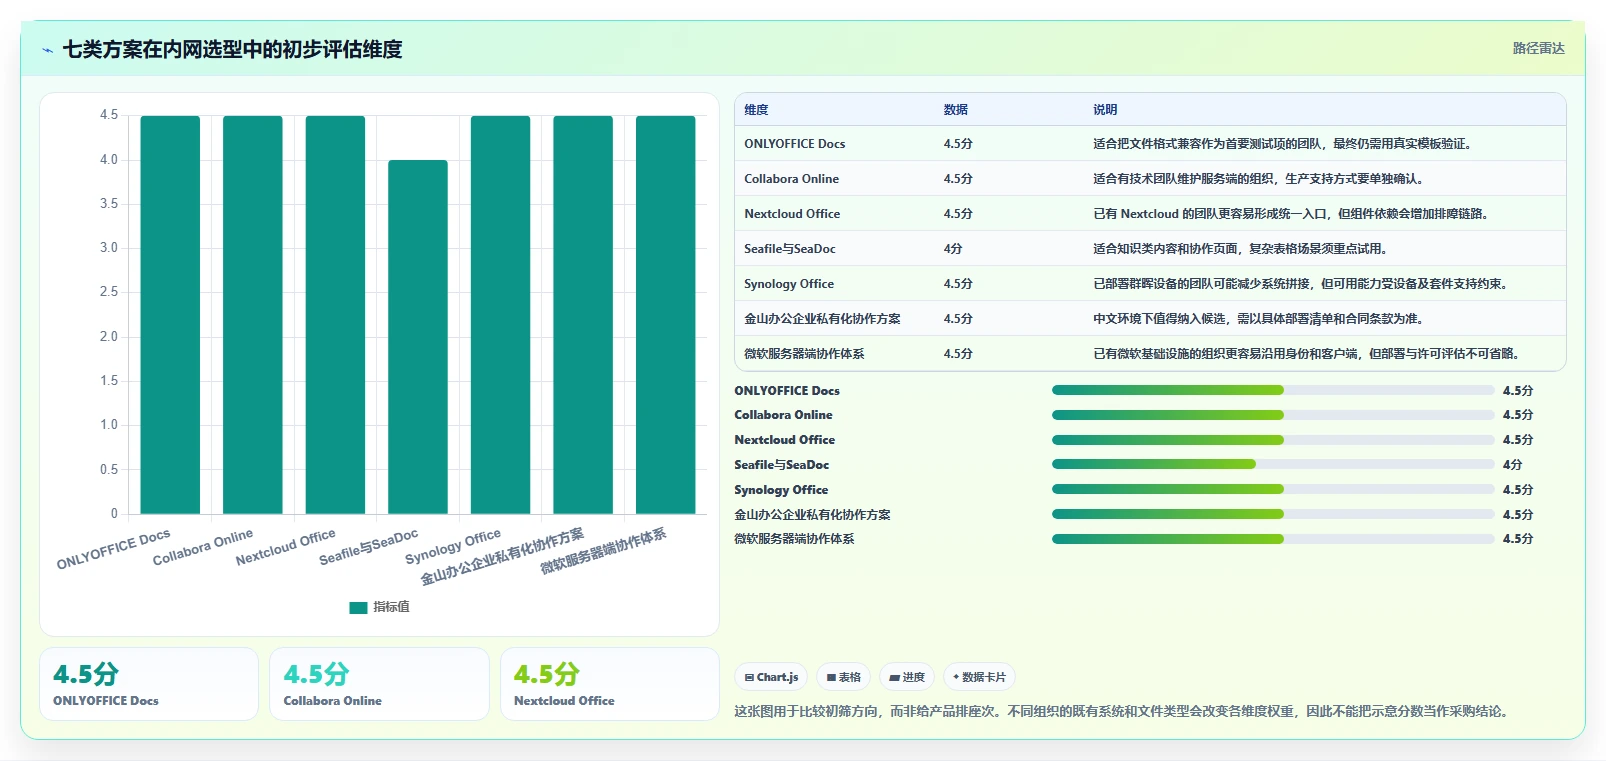Screen dimensions: 1606x761
Task: Select the Collabora Online bar in the chart
Action: tap(253, 315)
